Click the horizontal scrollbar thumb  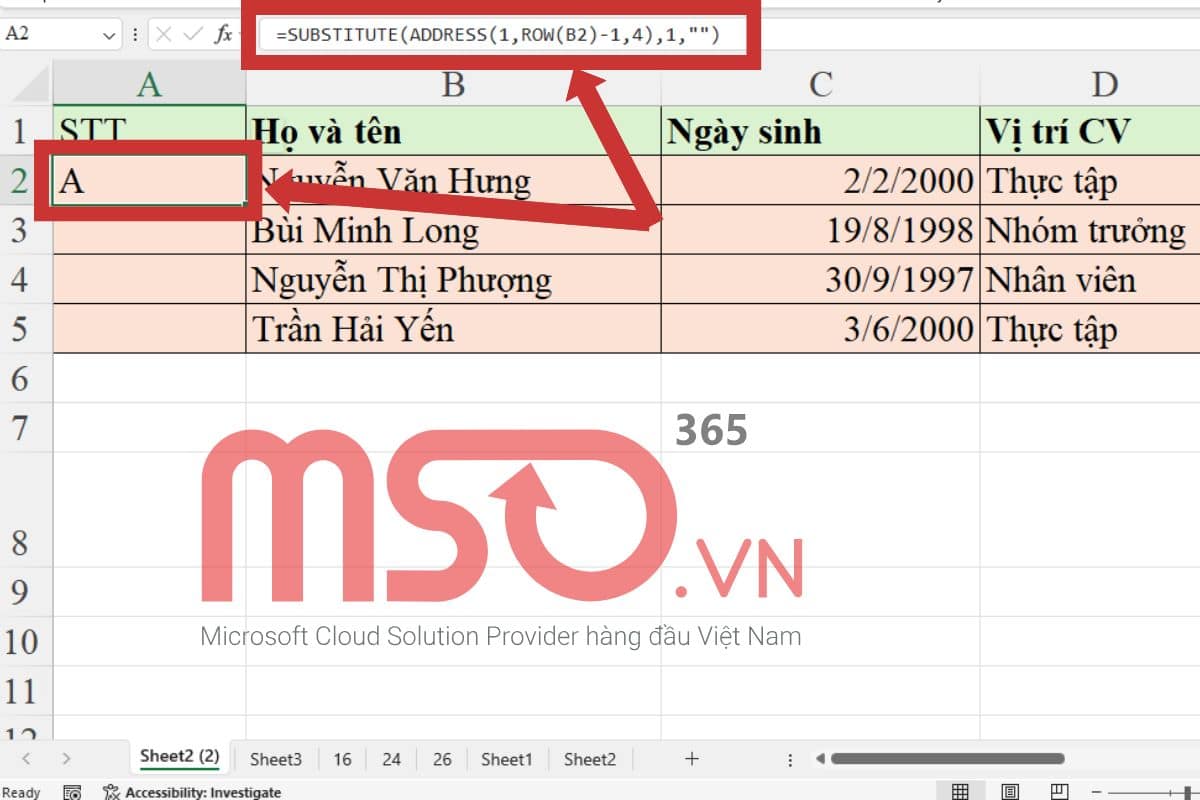[947, 759]
